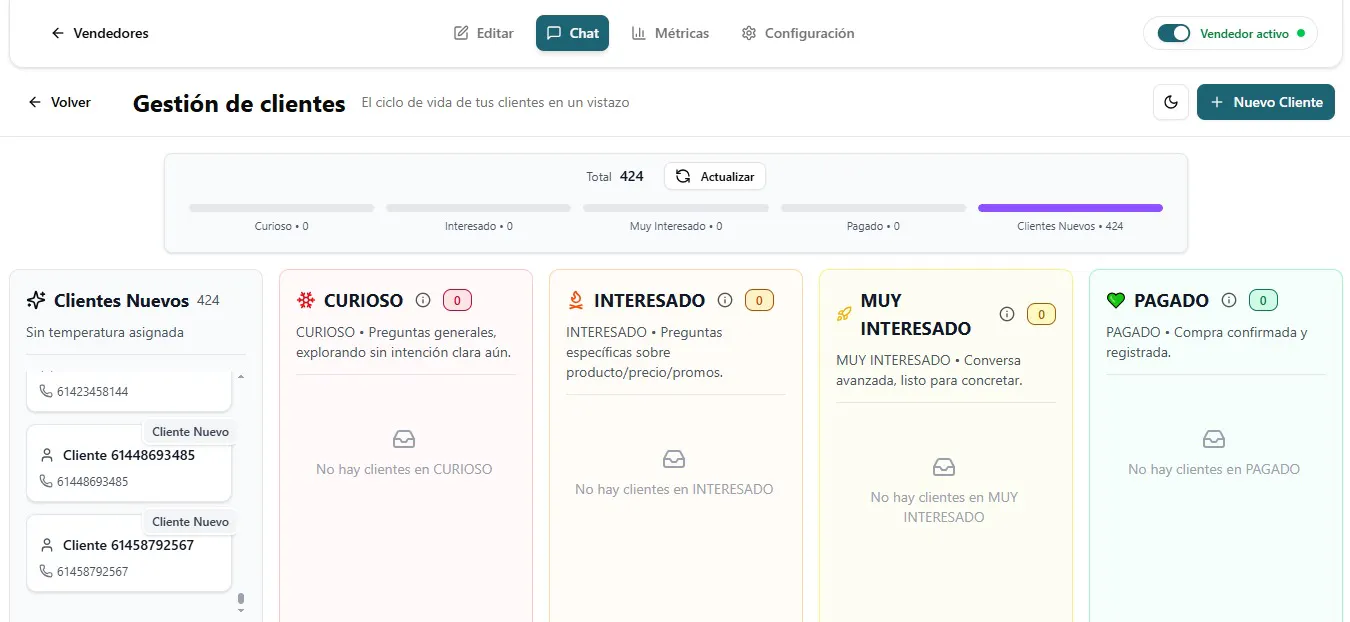Switch to the Chat tab
Image resolution: width=1350 pixels, height=622 pixels.
[572, 33]
